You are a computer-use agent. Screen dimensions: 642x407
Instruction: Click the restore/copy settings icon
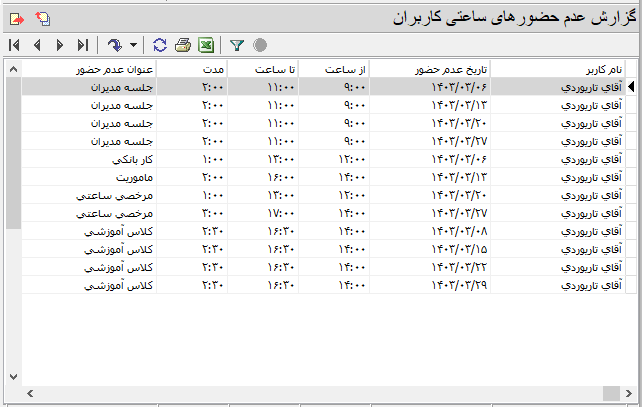coord(42,19)
